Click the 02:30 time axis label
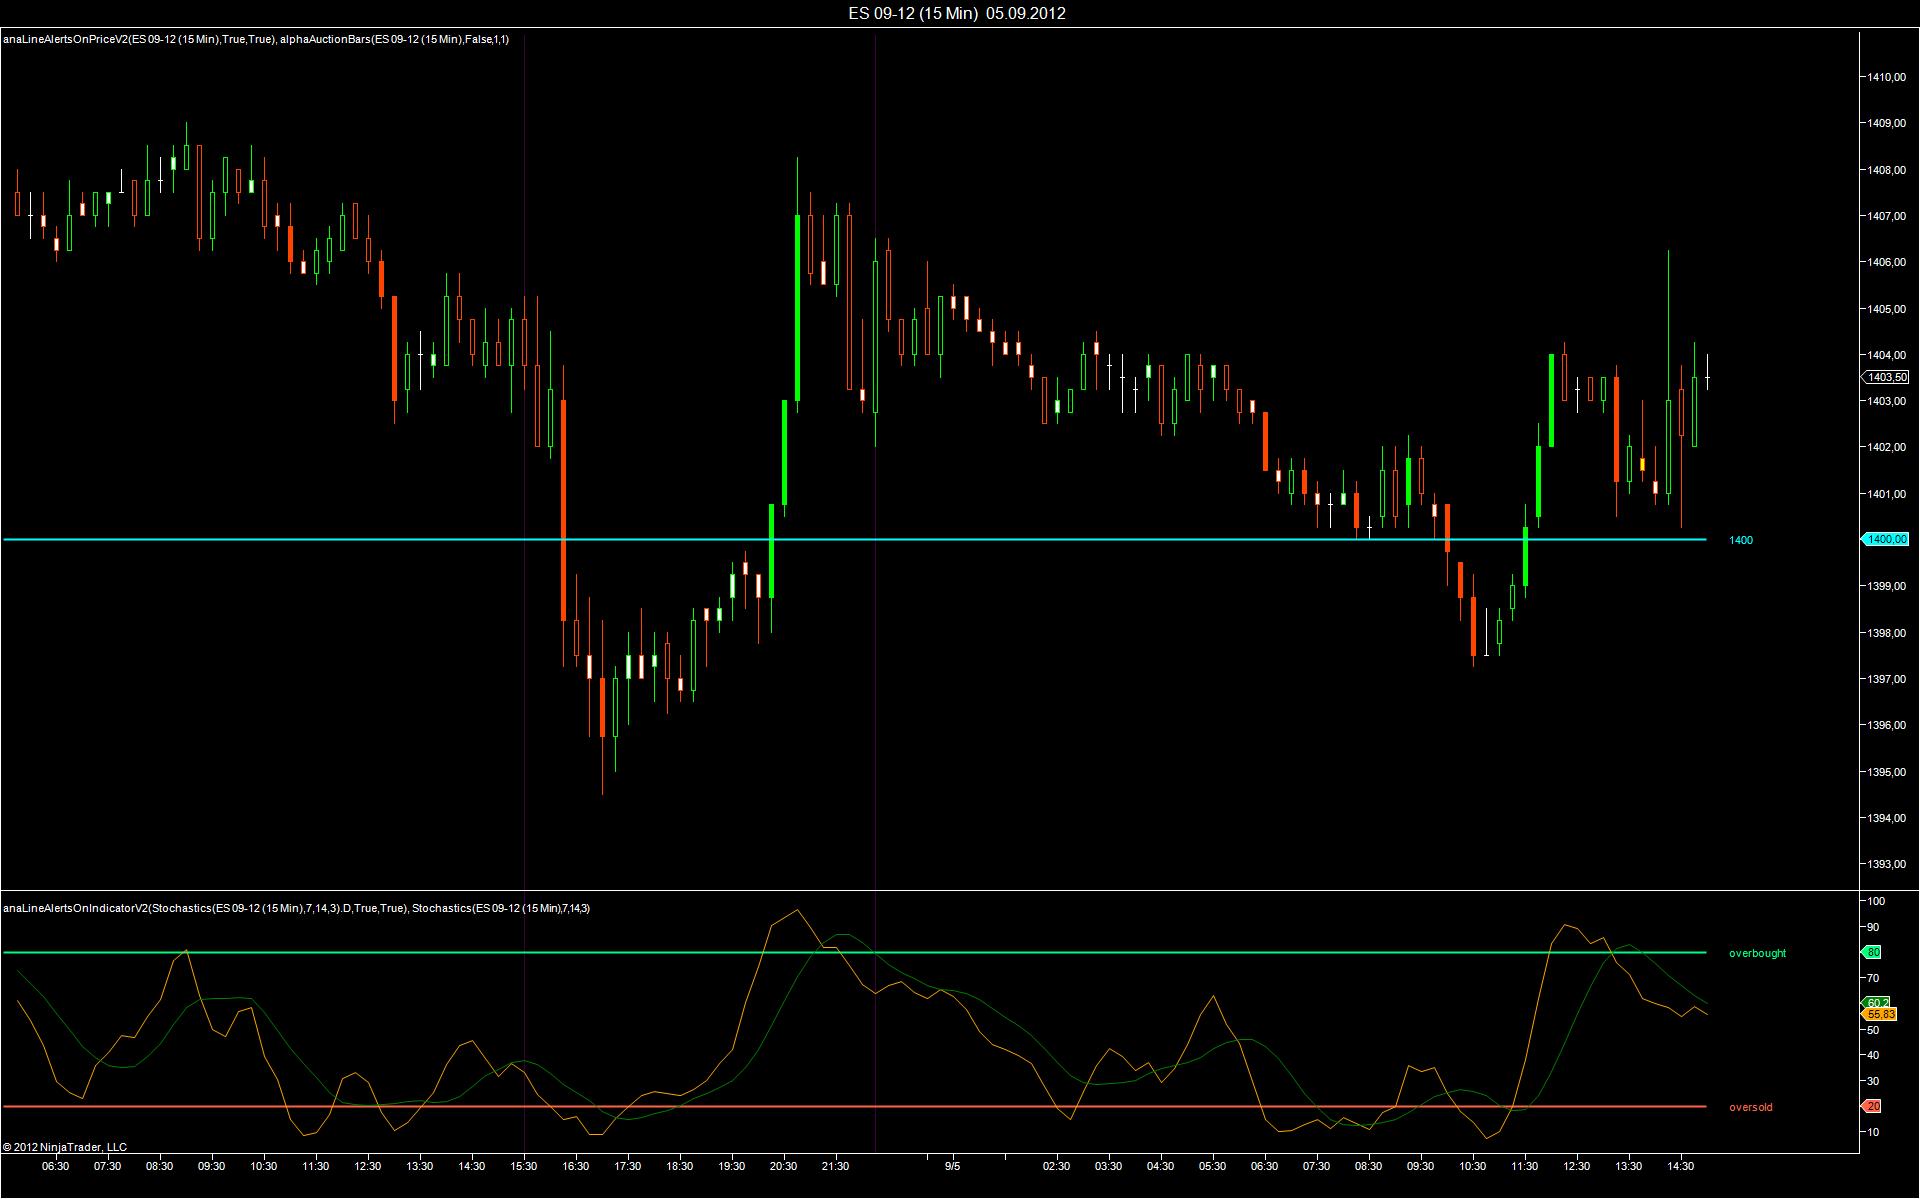Image resolution: width=1920 pixels, height=1199 pixels. [x=1056, y=1166]
